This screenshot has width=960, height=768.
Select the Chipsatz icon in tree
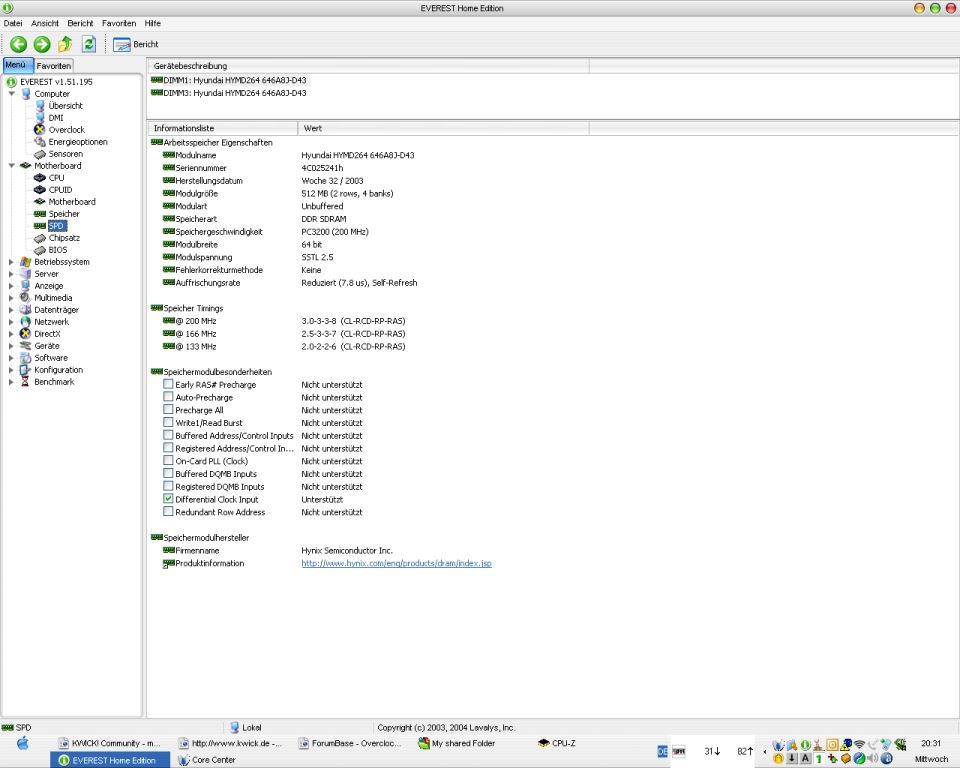[40, 238]
